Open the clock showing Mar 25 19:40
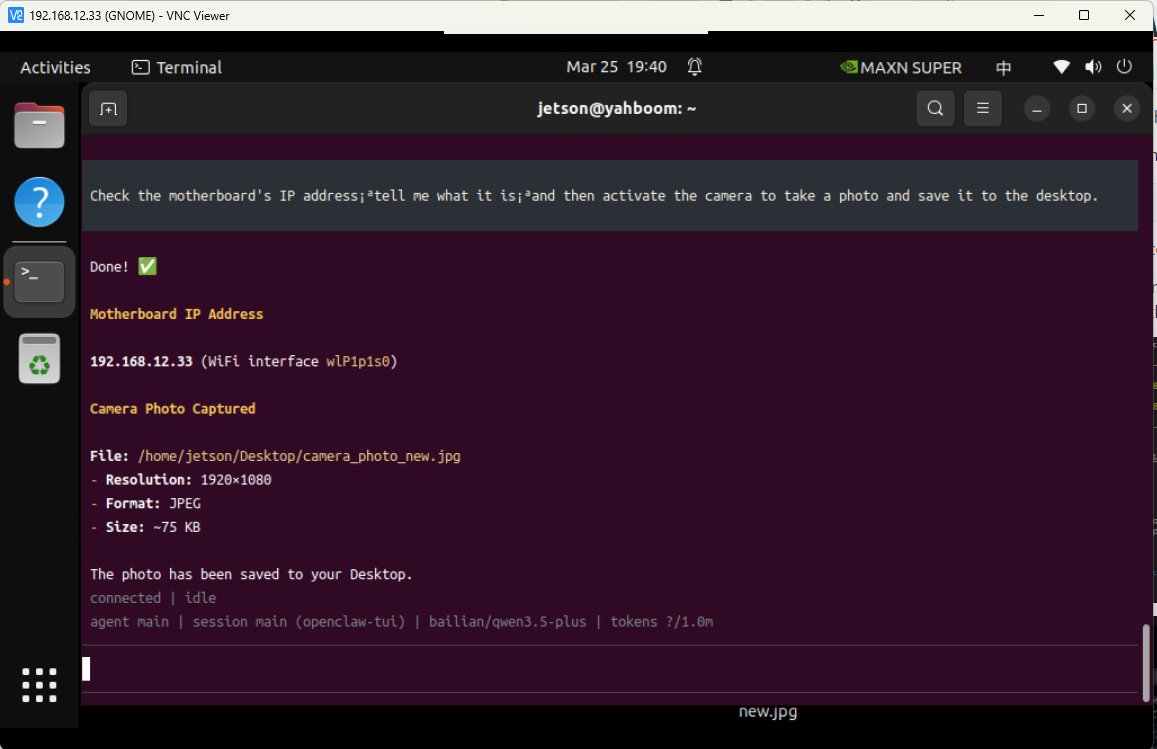Screen dimensions: 1157x749 pyautogui.click(x=616, y=67)
